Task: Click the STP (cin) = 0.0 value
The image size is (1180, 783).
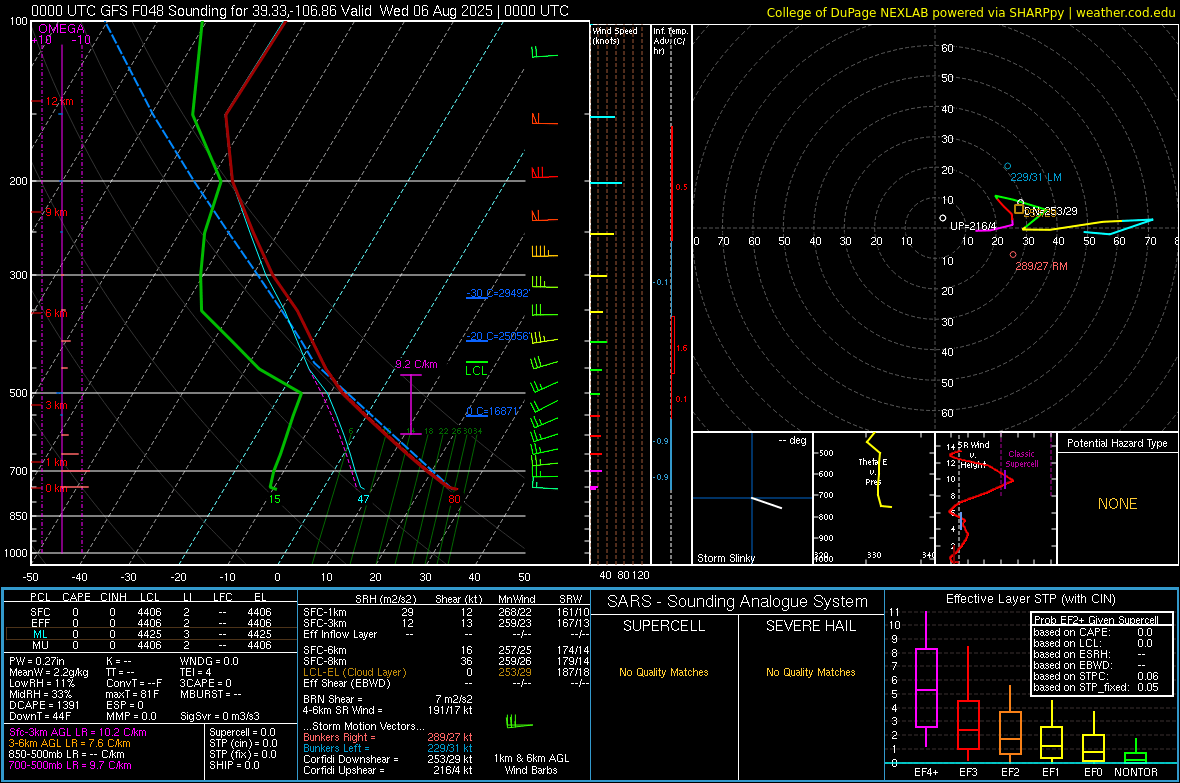Action: point(243,743)
